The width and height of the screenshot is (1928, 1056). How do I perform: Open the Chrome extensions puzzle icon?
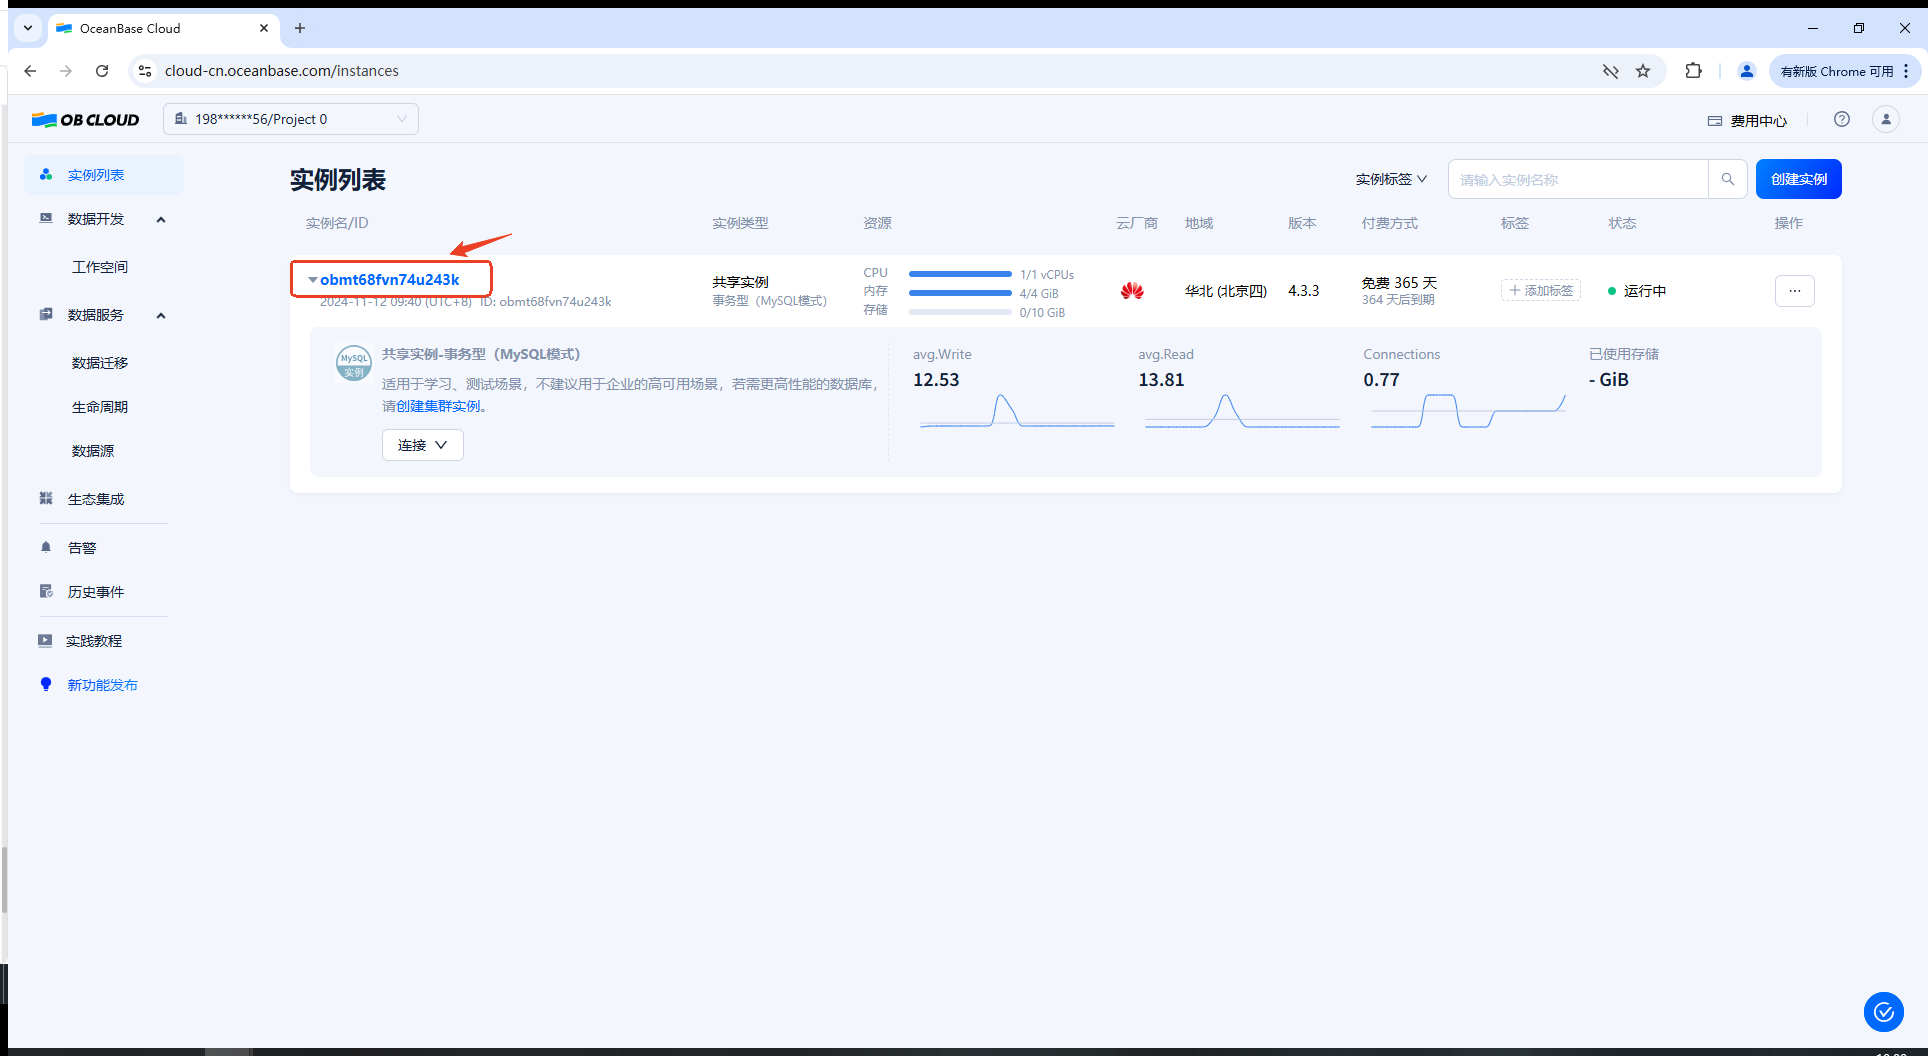coord(1693,71)
